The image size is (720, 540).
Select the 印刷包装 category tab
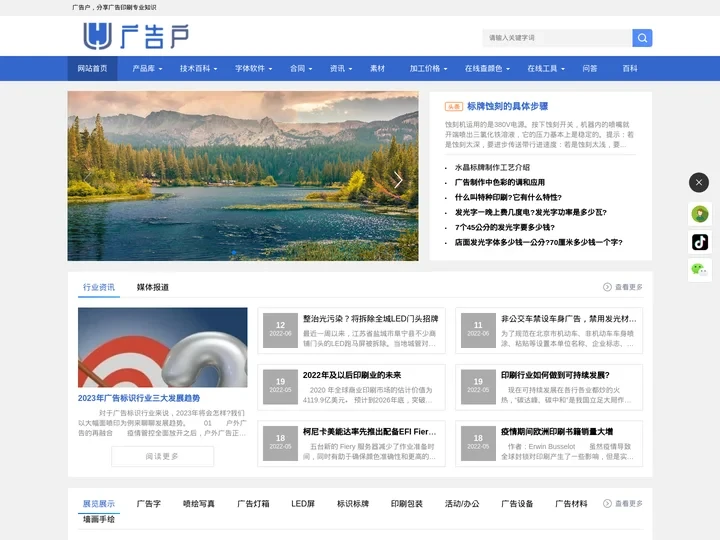click(406, 504)
